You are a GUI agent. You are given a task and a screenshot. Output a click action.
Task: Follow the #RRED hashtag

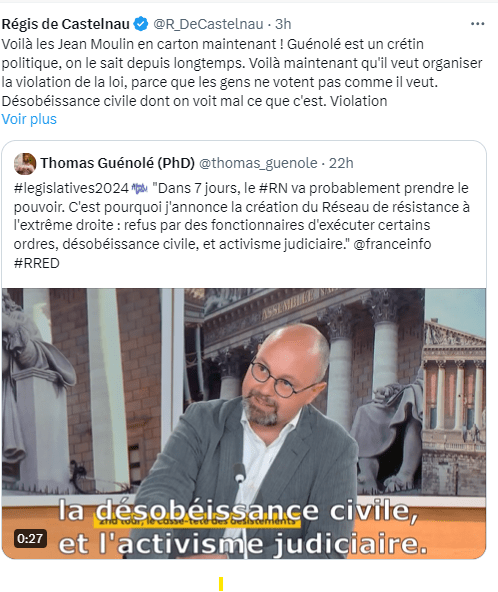pos(37,263)
